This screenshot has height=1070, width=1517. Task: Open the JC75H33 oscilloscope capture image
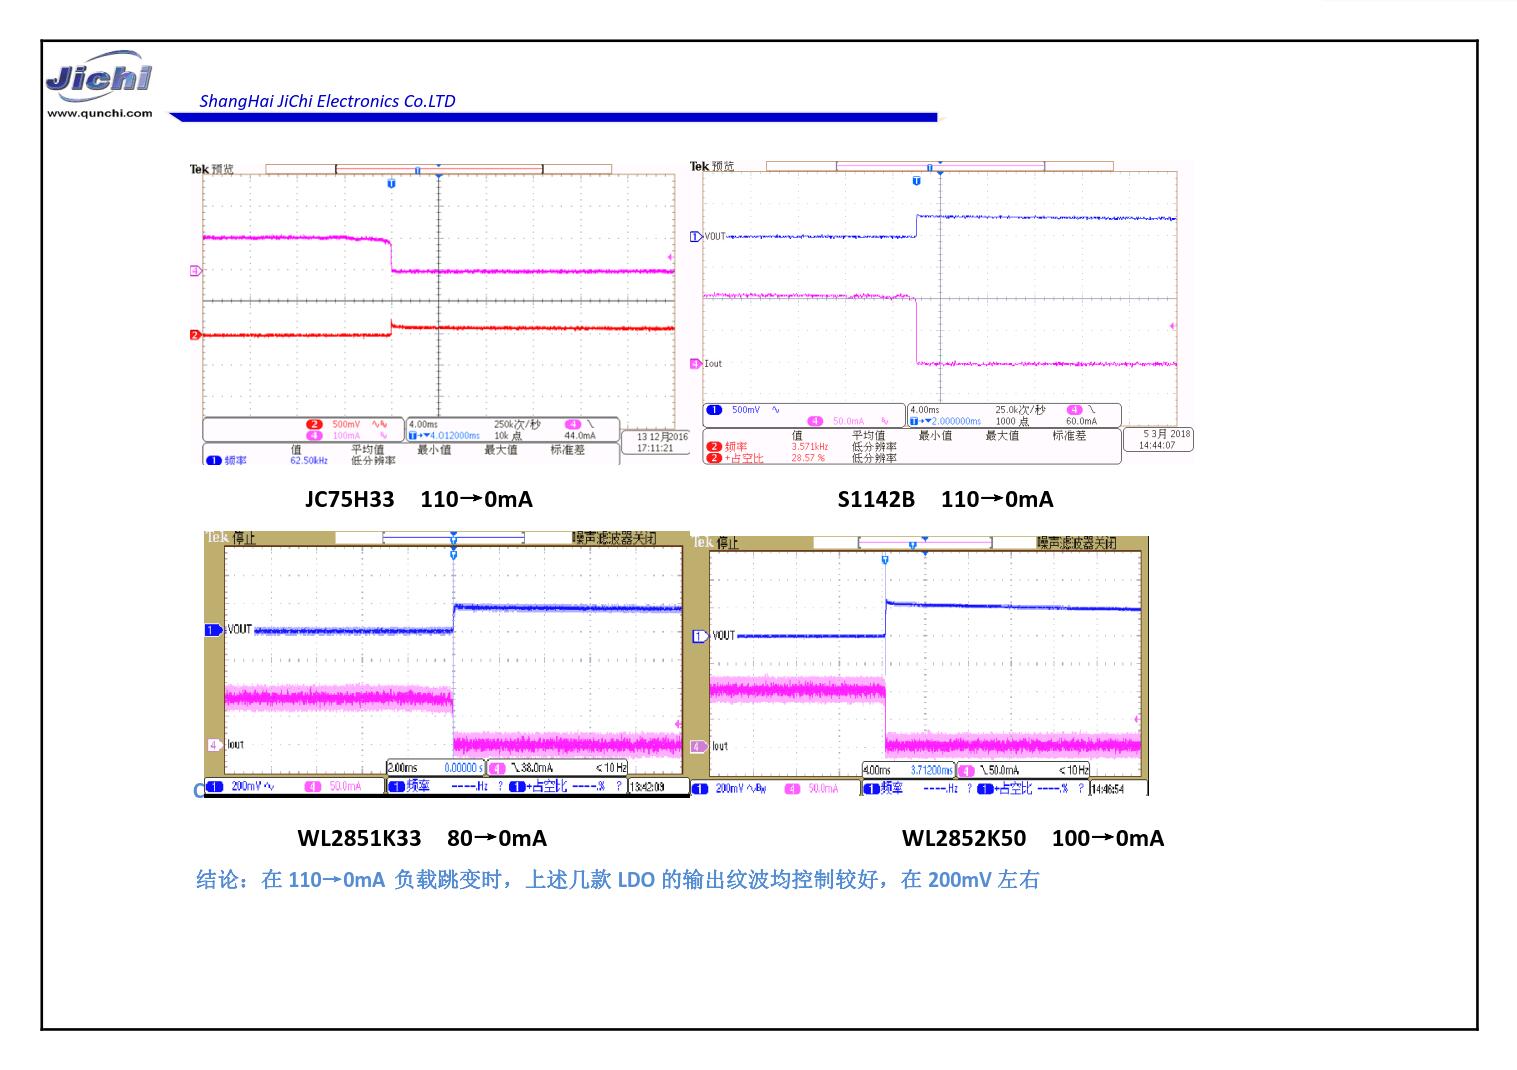tap(439, 314)
